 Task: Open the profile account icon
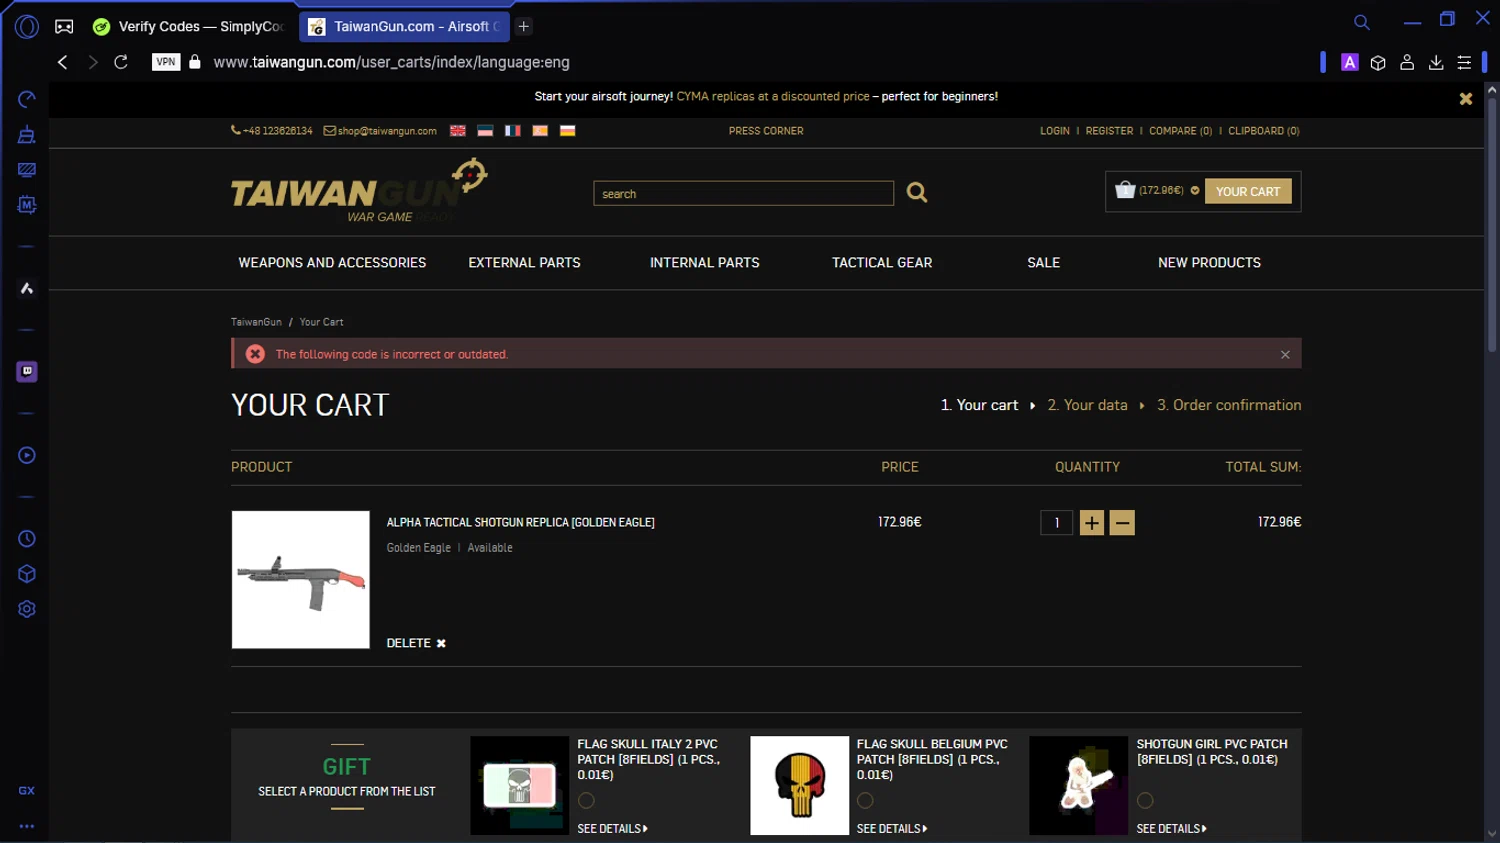pyautogui.click(x=1407, y=62)
